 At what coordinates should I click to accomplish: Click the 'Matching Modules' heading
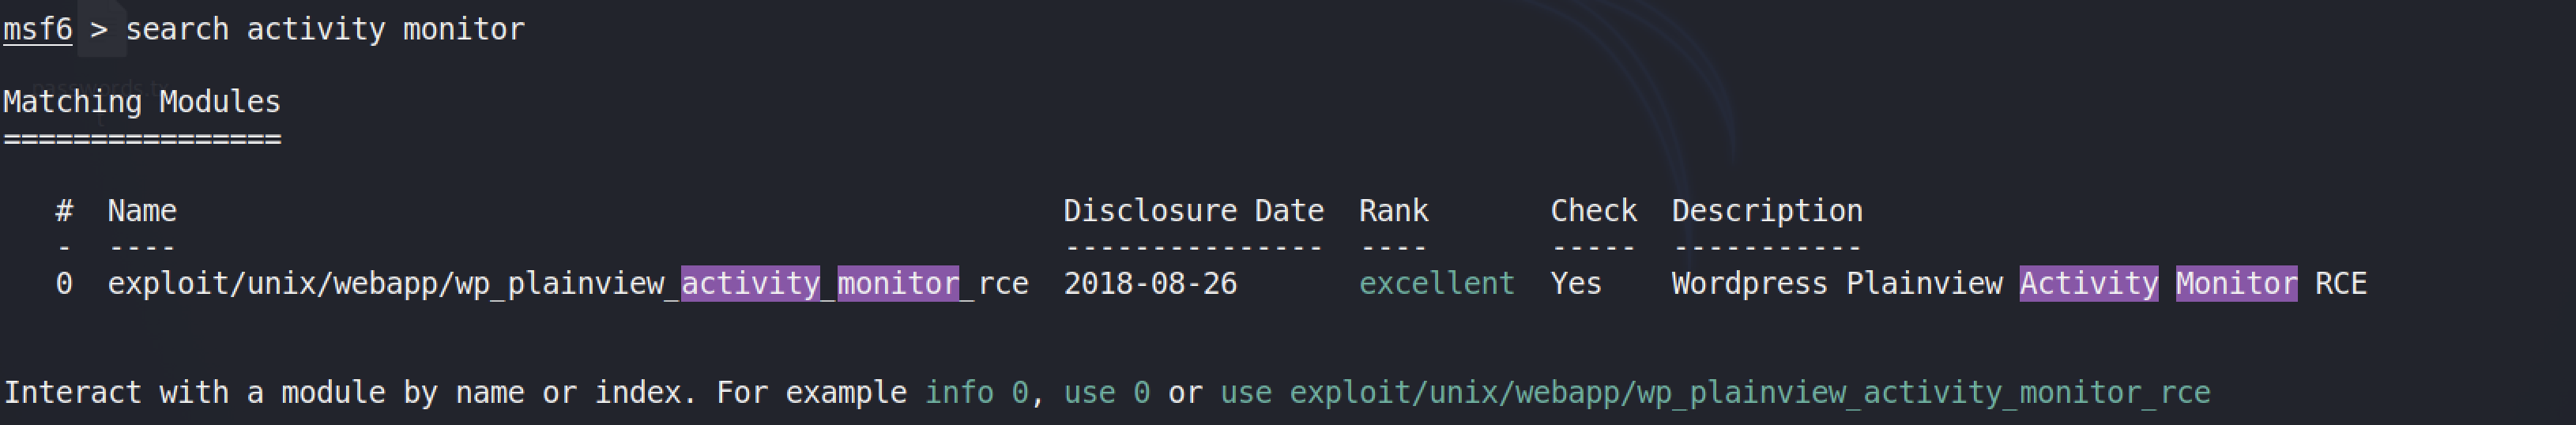click(142, 101)
